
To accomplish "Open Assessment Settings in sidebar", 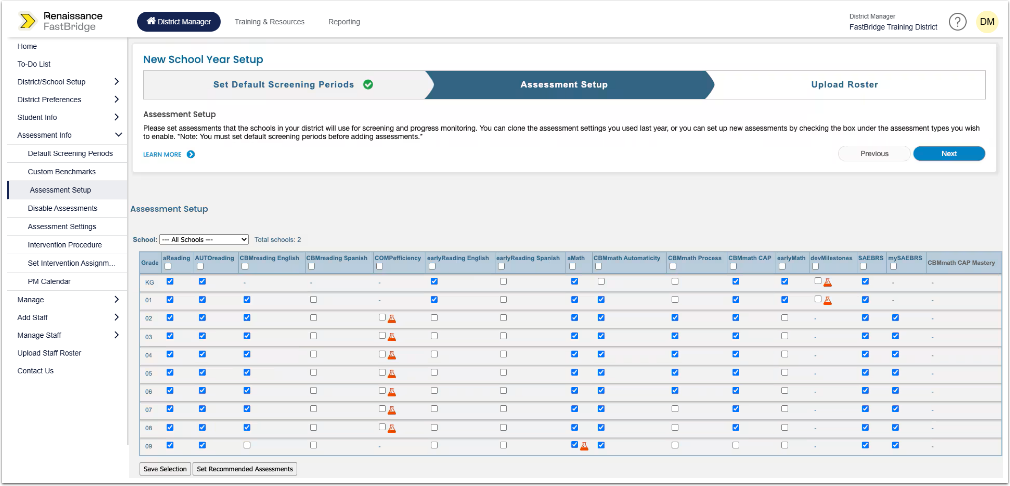I will tap(62, 227).
